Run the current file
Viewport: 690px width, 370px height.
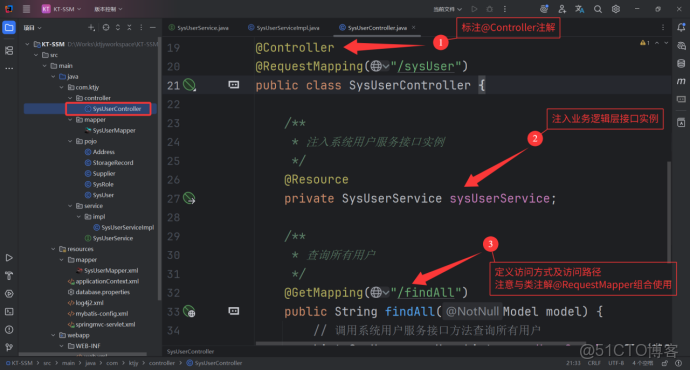point(474,9)
